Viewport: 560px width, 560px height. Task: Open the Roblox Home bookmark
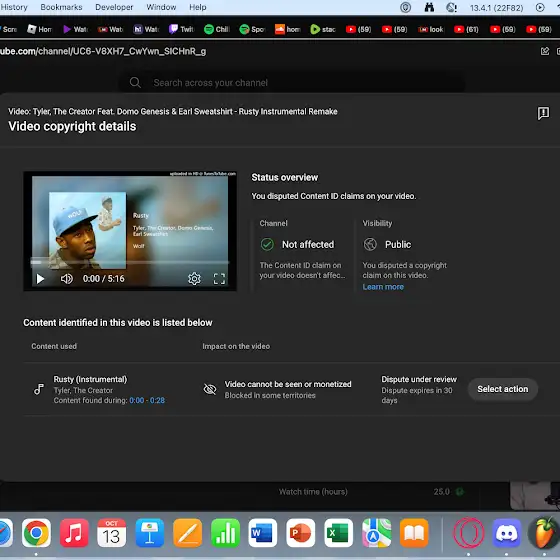(39, 29)
